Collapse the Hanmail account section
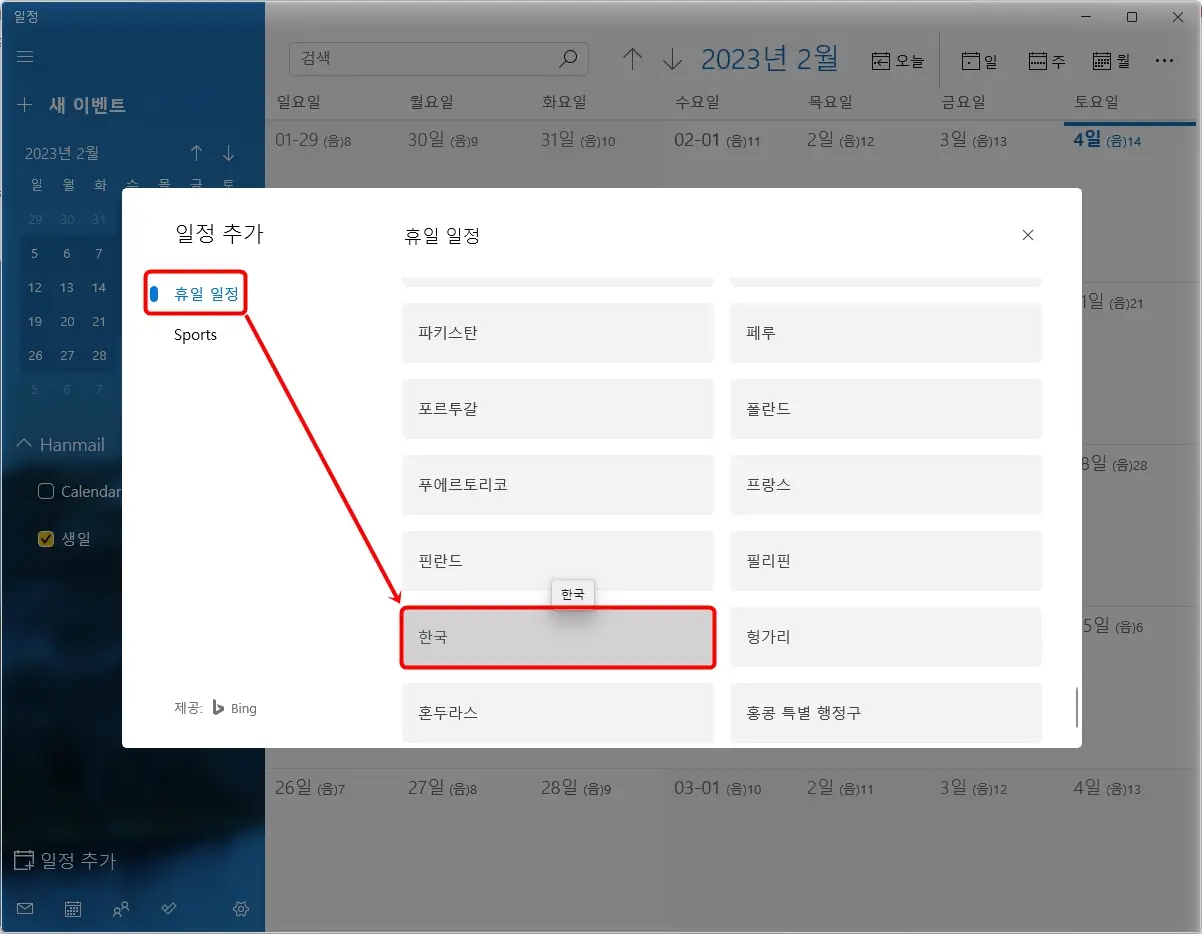1202x934 pixels. tap(25, 443)
